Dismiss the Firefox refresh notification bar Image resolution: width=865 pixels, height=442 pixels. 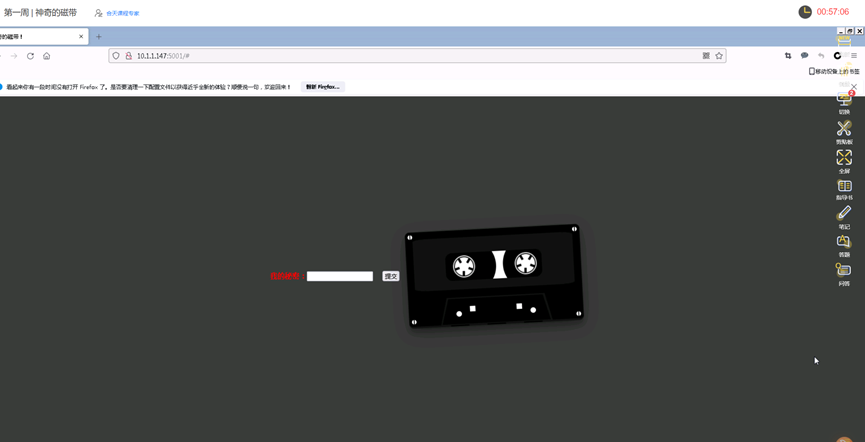point(854,87)
